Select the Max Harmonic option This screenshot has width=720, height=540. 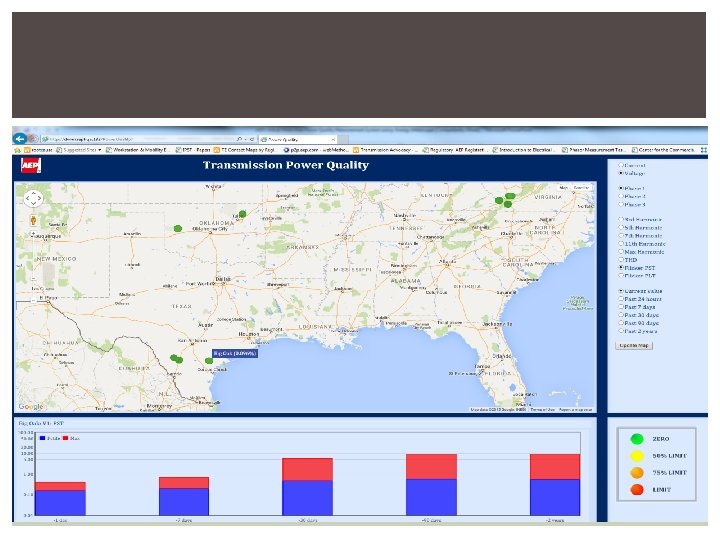tap(621, 252)
